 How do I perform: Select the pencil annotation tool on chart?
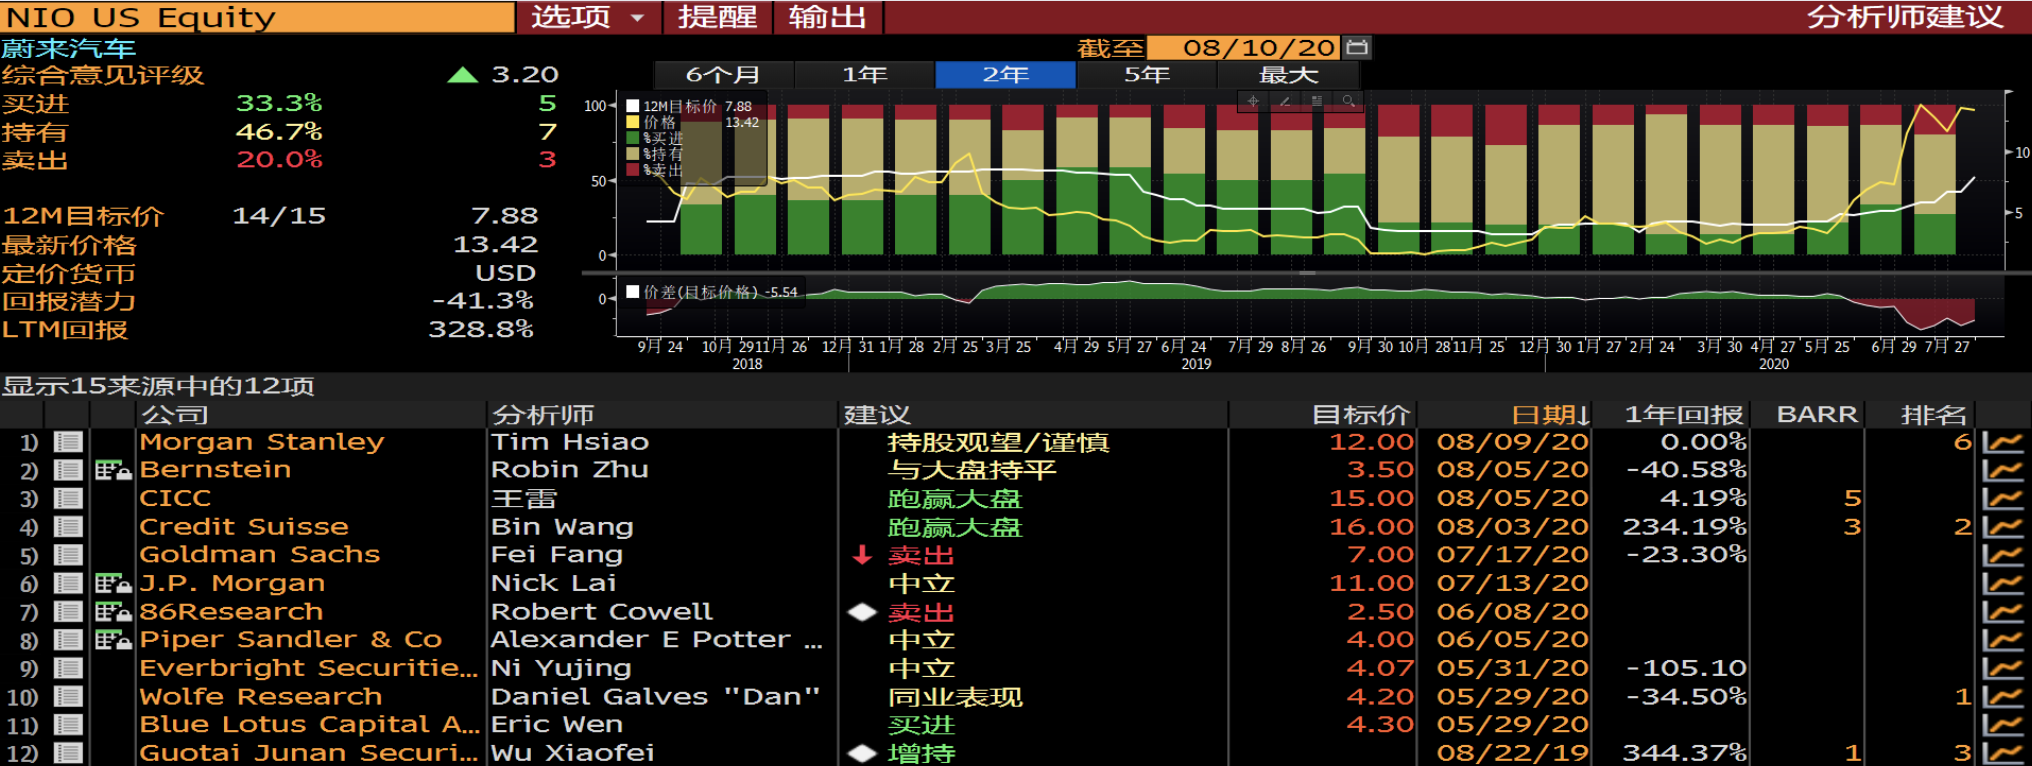[x=1285, y=101]
